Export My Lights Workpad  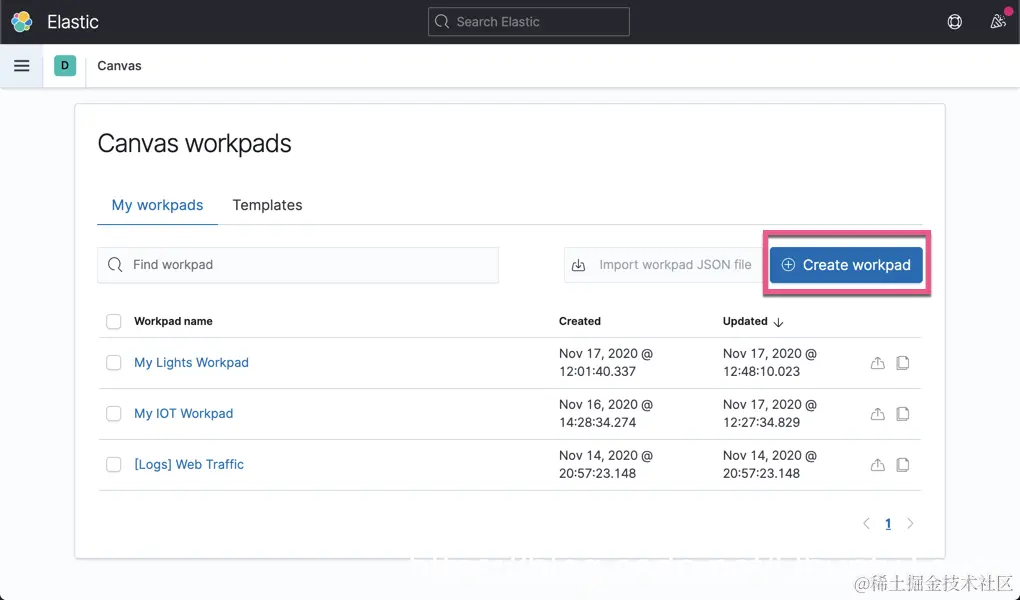click(878, 363)
